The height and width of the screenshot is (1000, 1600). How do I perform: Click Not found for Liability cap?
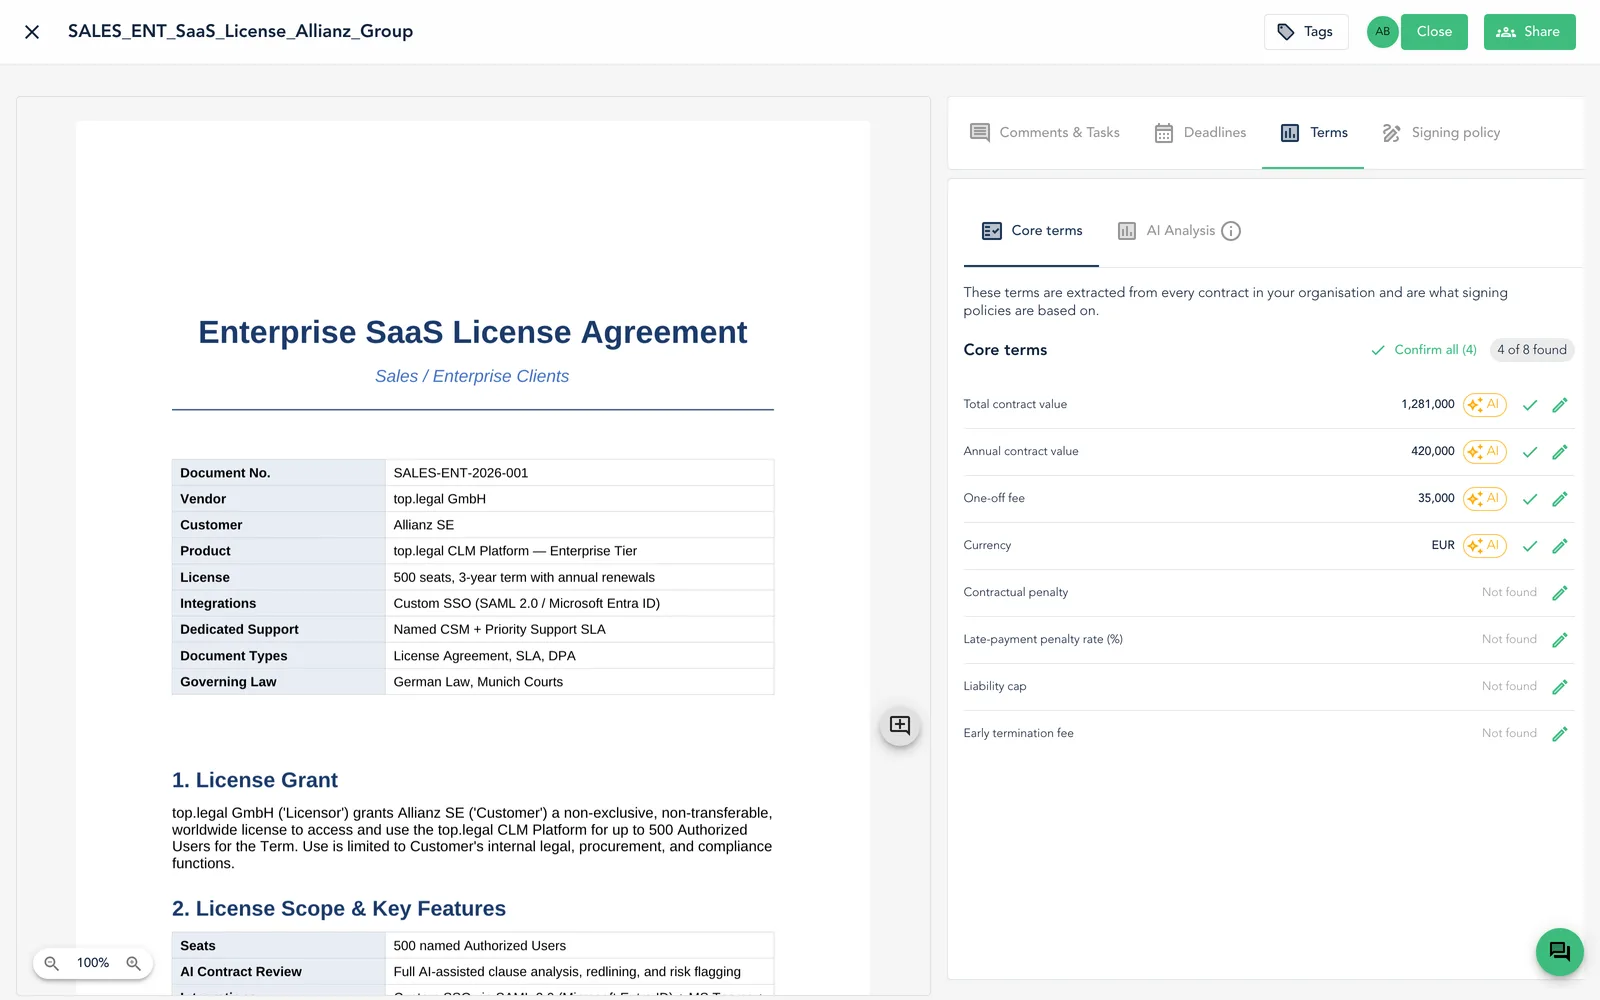(x=1509, y=687)
